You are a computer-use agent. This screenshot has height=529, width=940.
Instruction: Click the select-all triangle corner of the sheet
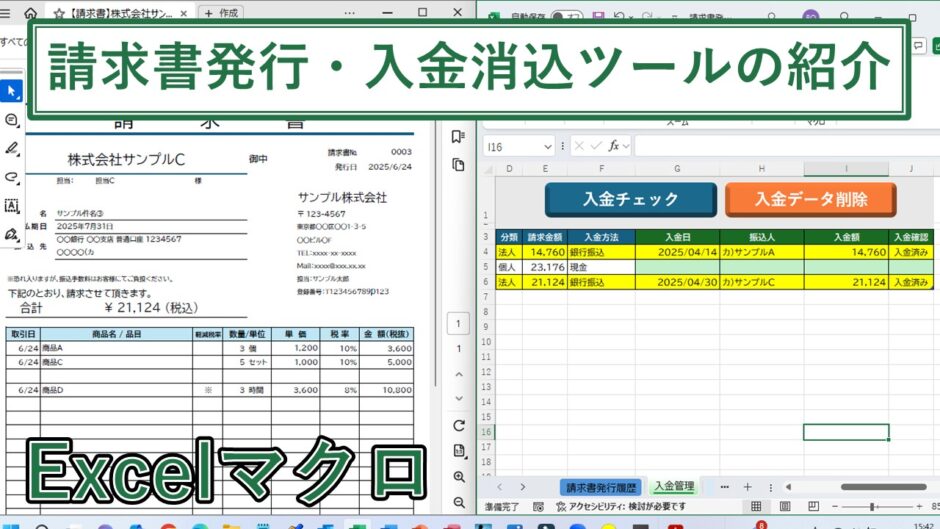click(489, 170)
